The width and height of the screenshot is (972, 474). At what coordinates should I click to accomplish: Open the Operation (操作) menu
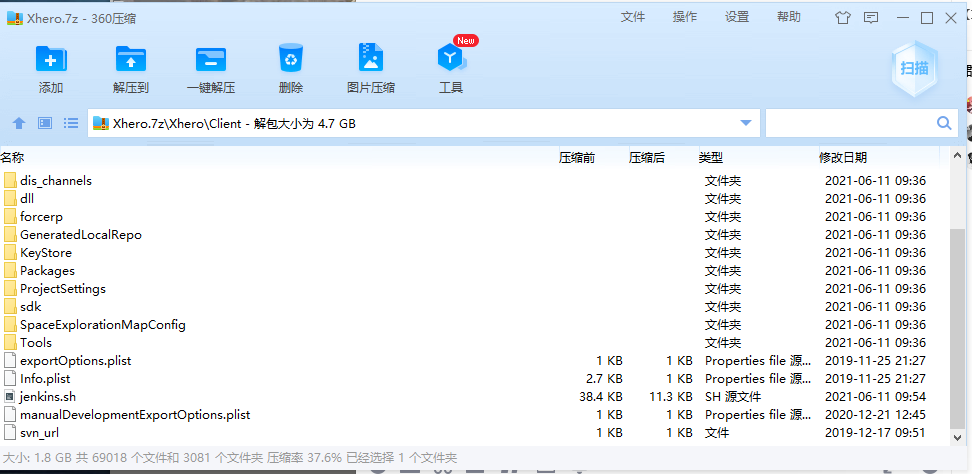click(x=685, y=17)
